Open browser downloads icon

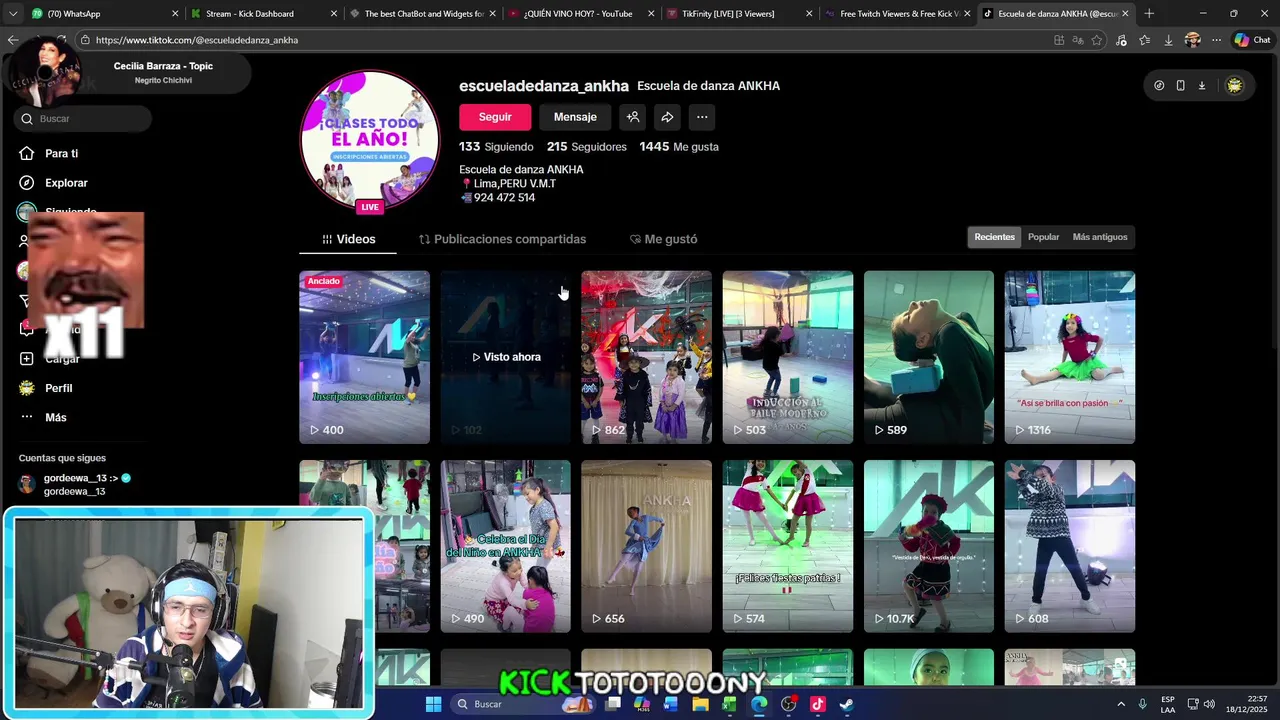tap(1168, 40)
